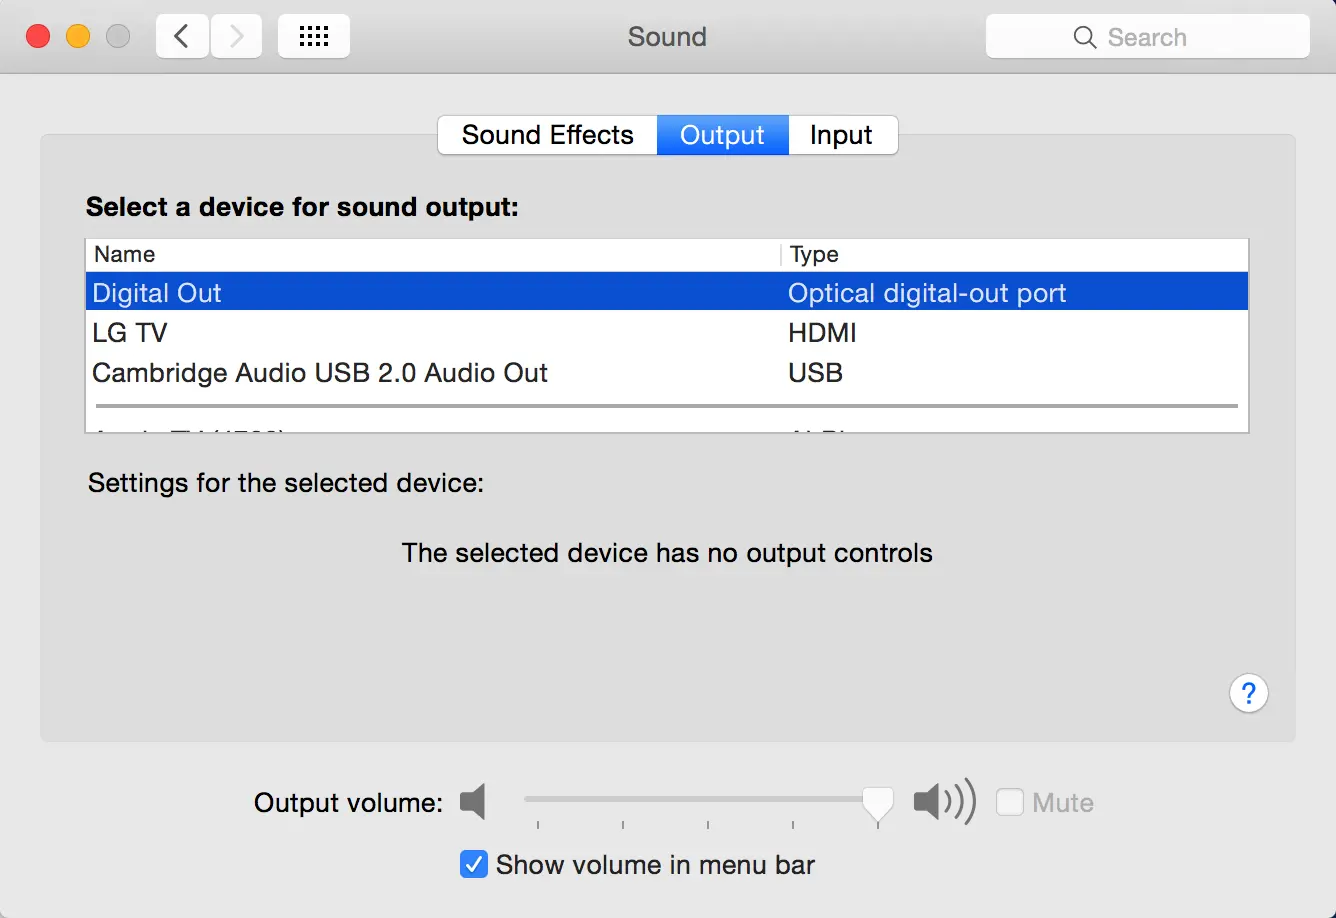This screenshot has height=918, width=1336.
Task: Open the Input tab
Action: point(841,135)
